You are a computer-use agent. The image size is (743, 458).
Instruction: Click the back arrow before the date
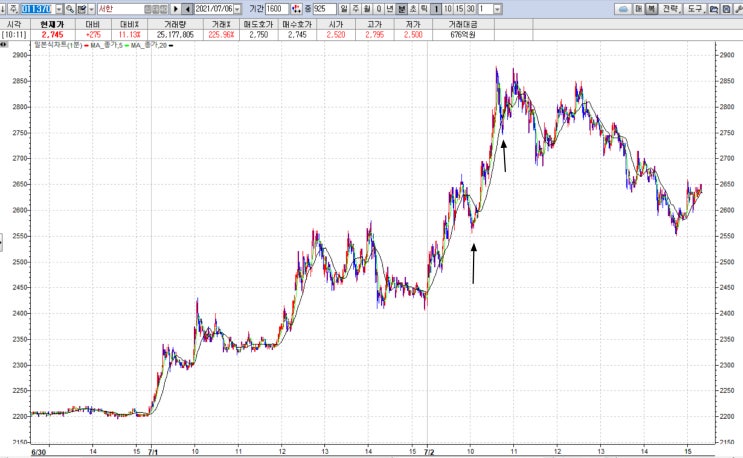(188, 9)
